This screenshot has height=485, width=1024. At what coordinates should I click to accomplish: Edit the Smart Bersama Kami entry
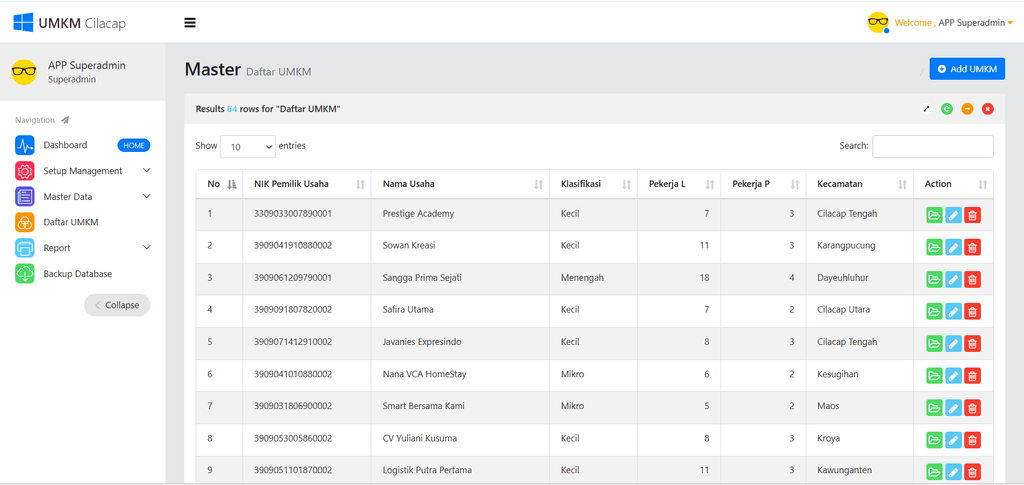953,407
